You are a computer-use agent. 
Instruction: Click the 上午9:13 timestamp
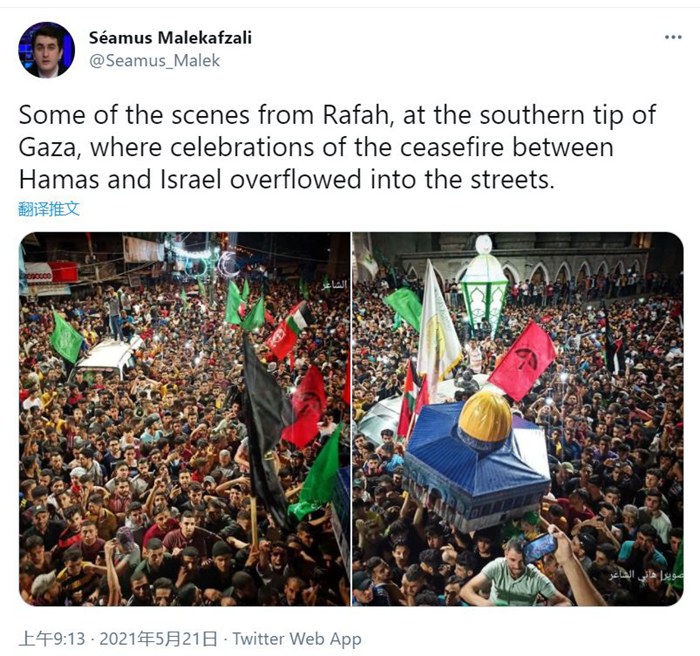click(51, 639)
